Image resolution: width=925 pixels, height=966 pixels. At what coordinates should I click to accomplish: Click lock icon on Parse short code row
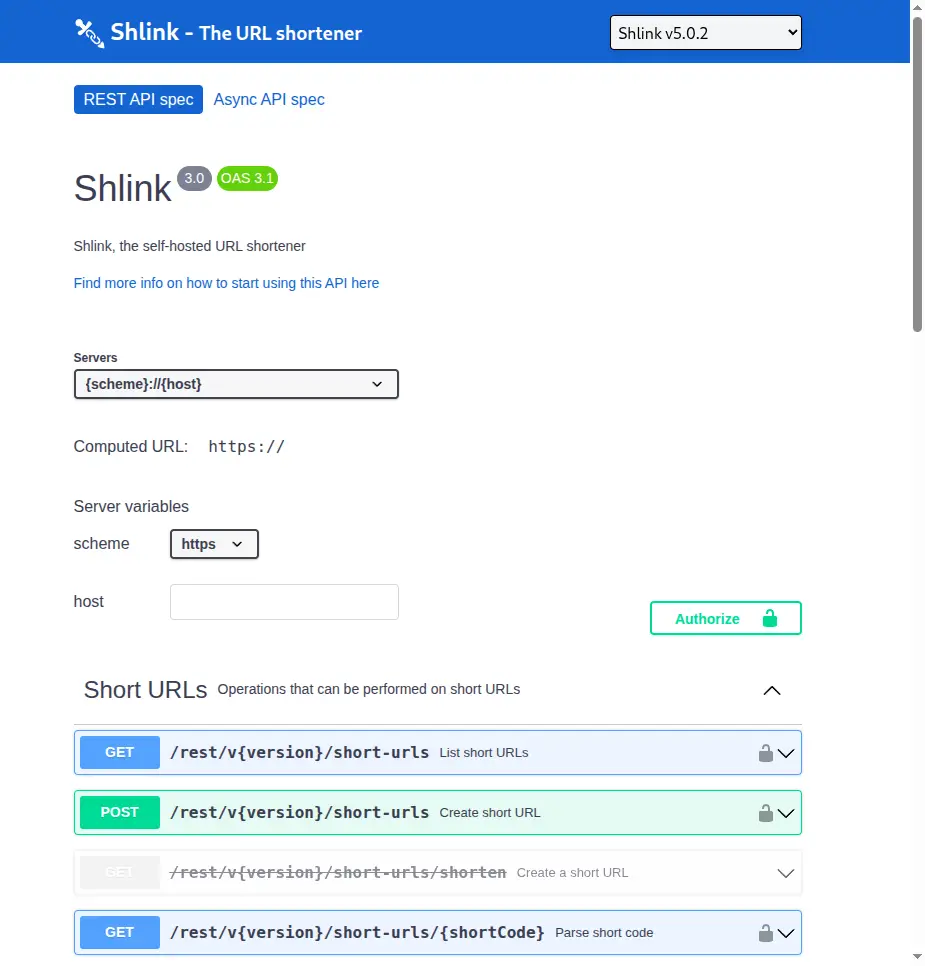(765, 933)
